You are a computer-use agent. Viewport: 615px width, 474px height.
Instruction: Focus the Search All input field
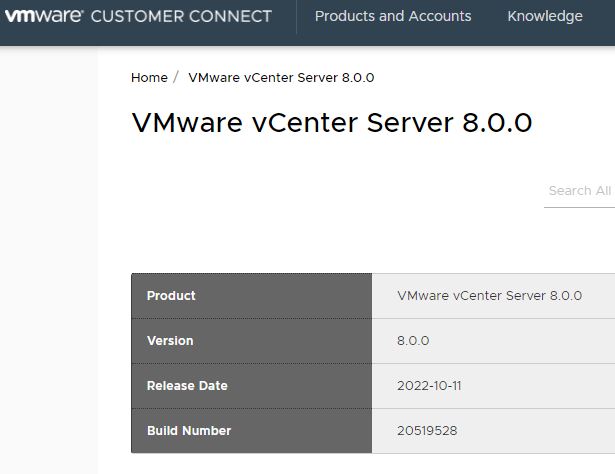tap(580, 191)
